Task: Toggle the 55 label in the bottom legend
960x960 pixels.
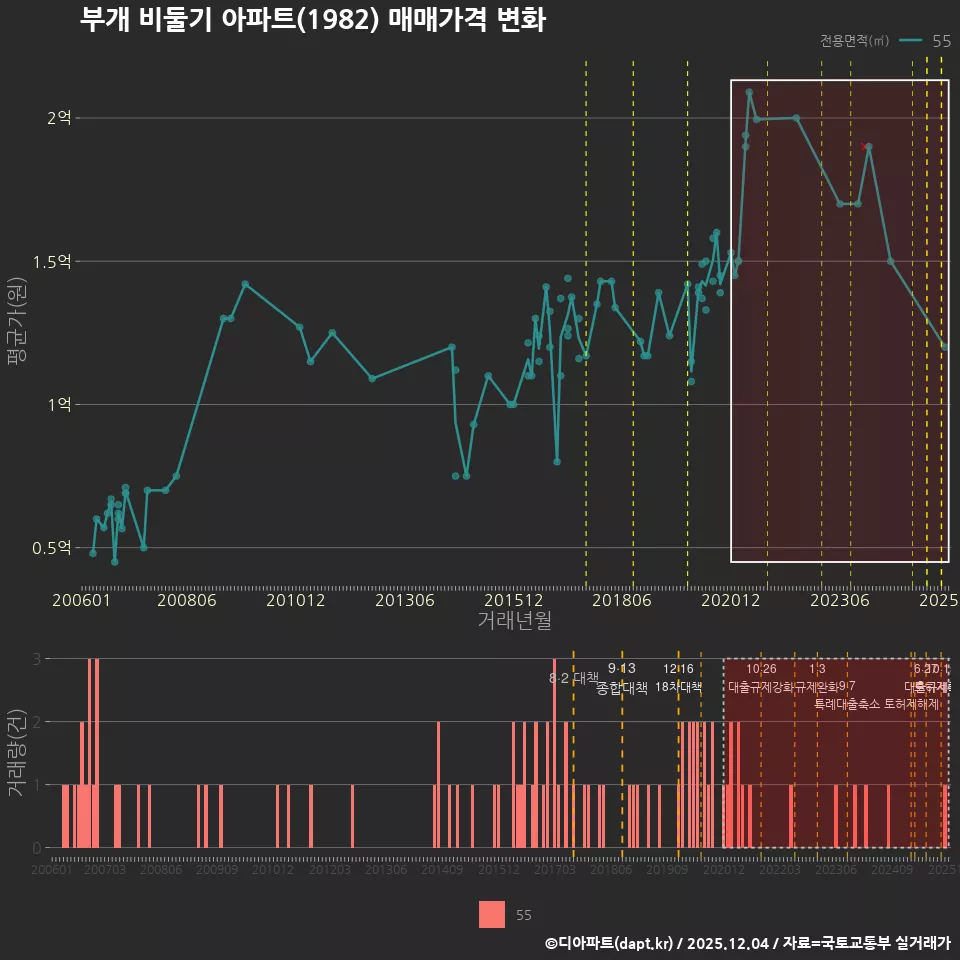Action: pyautogui.click(x=524, y=915)
